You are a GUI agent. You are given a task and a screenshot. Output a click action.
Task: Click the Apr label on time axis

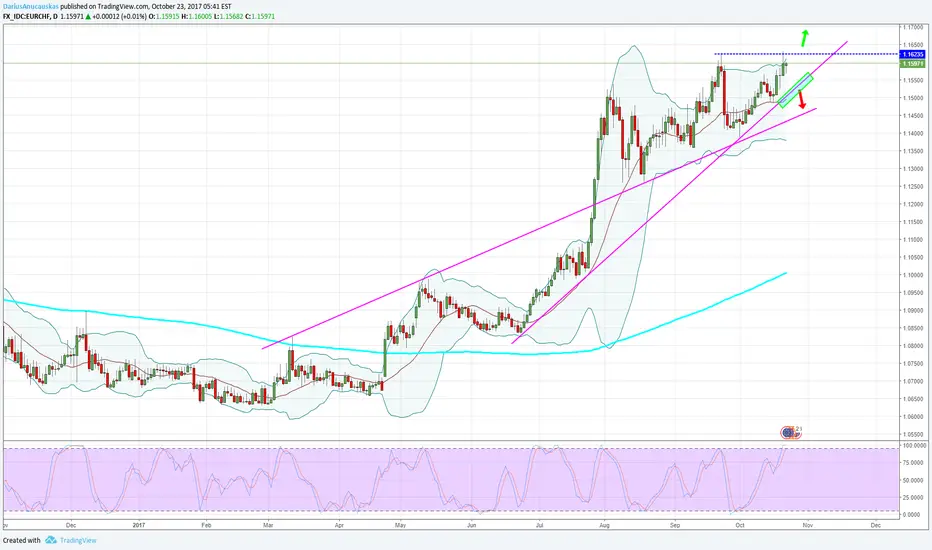(x=339, y=525)
